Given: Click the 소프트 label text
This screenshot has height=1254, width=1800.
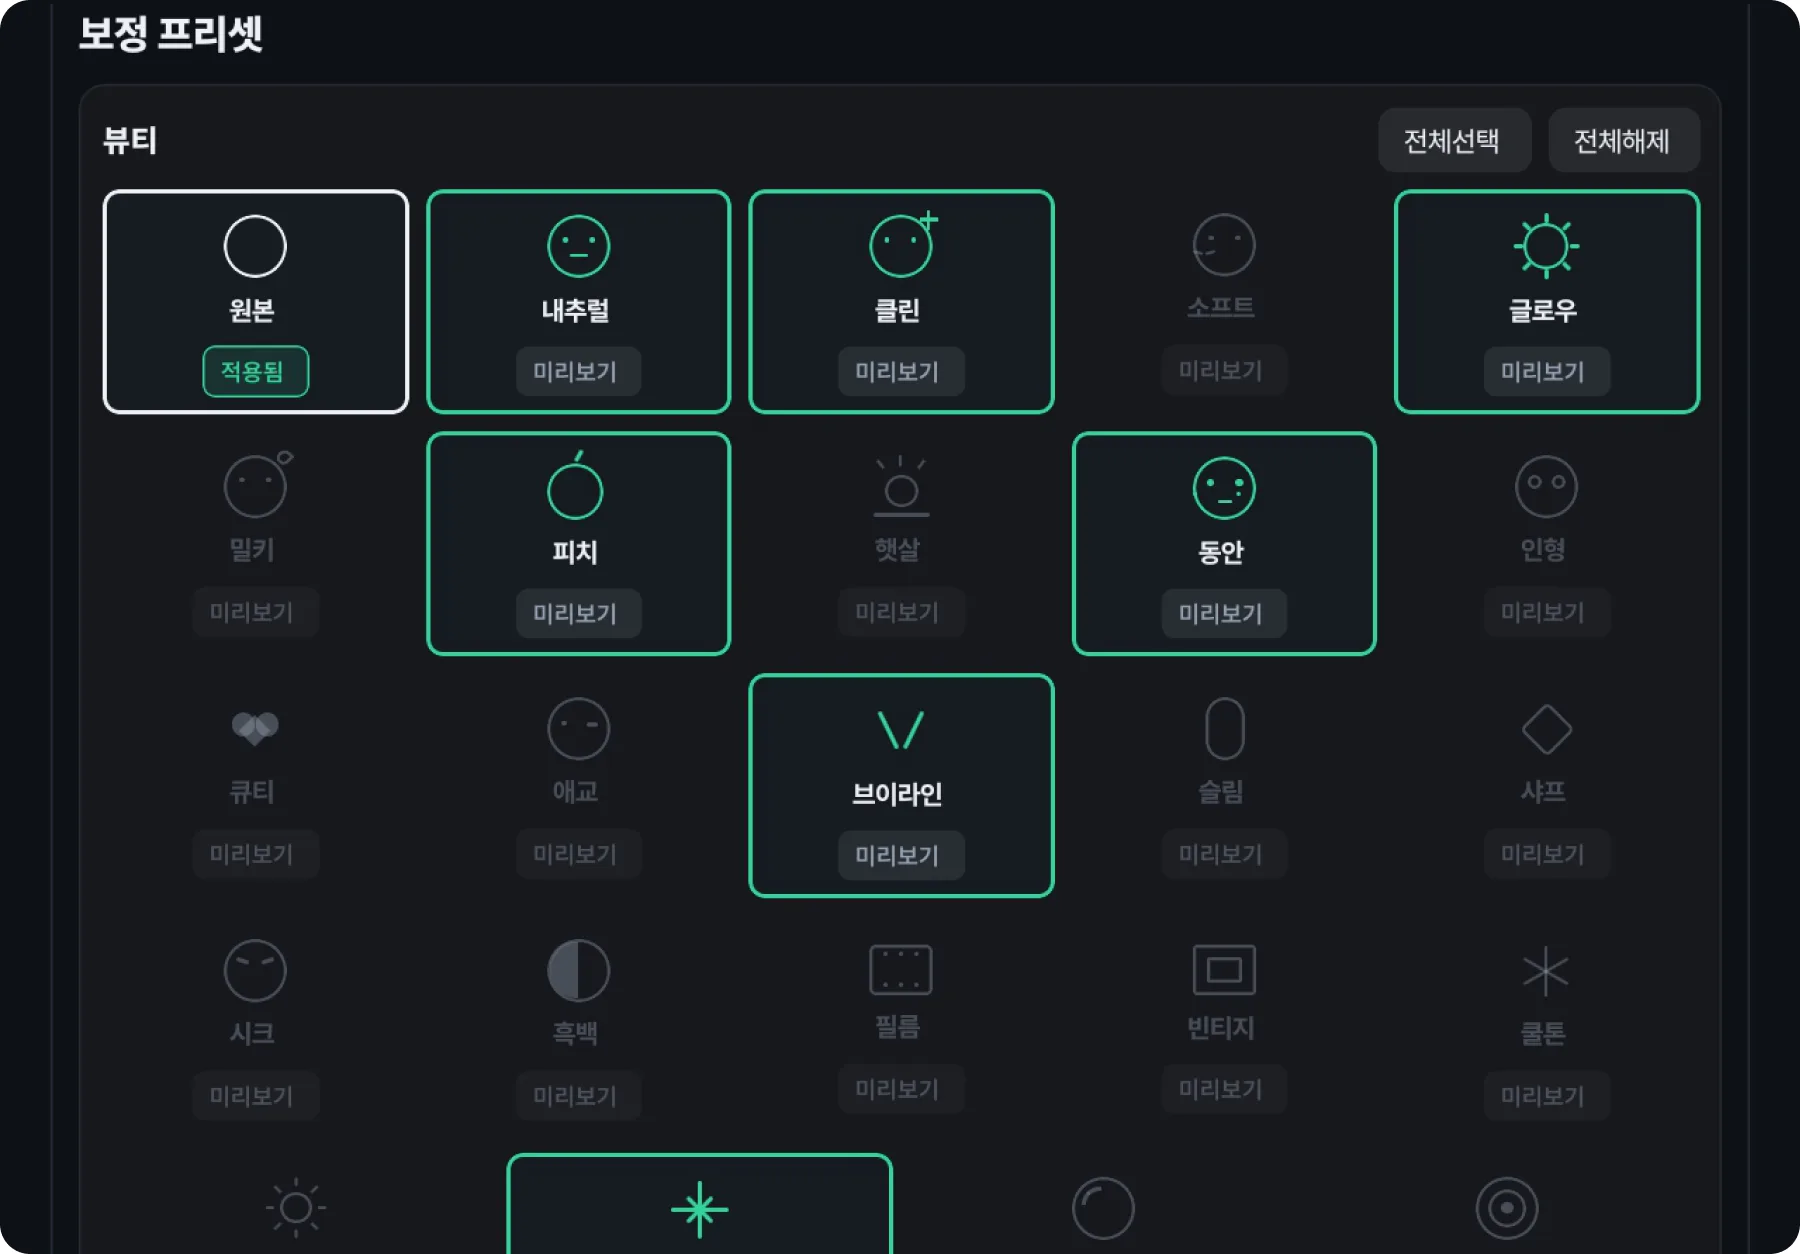Looking at the screenshot, I should click(x=1220, y=307).
